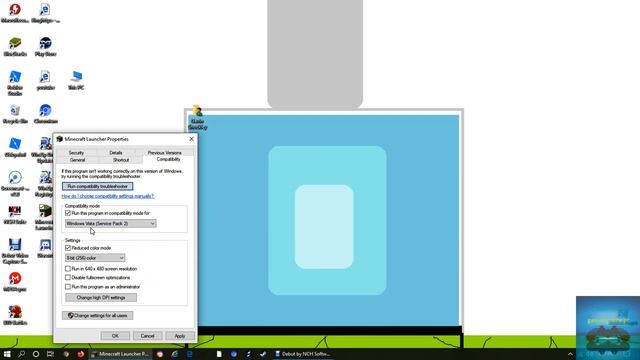
Task: Open taskbar search magnifier
Action: pyautogui.click(x=22, y=354)
